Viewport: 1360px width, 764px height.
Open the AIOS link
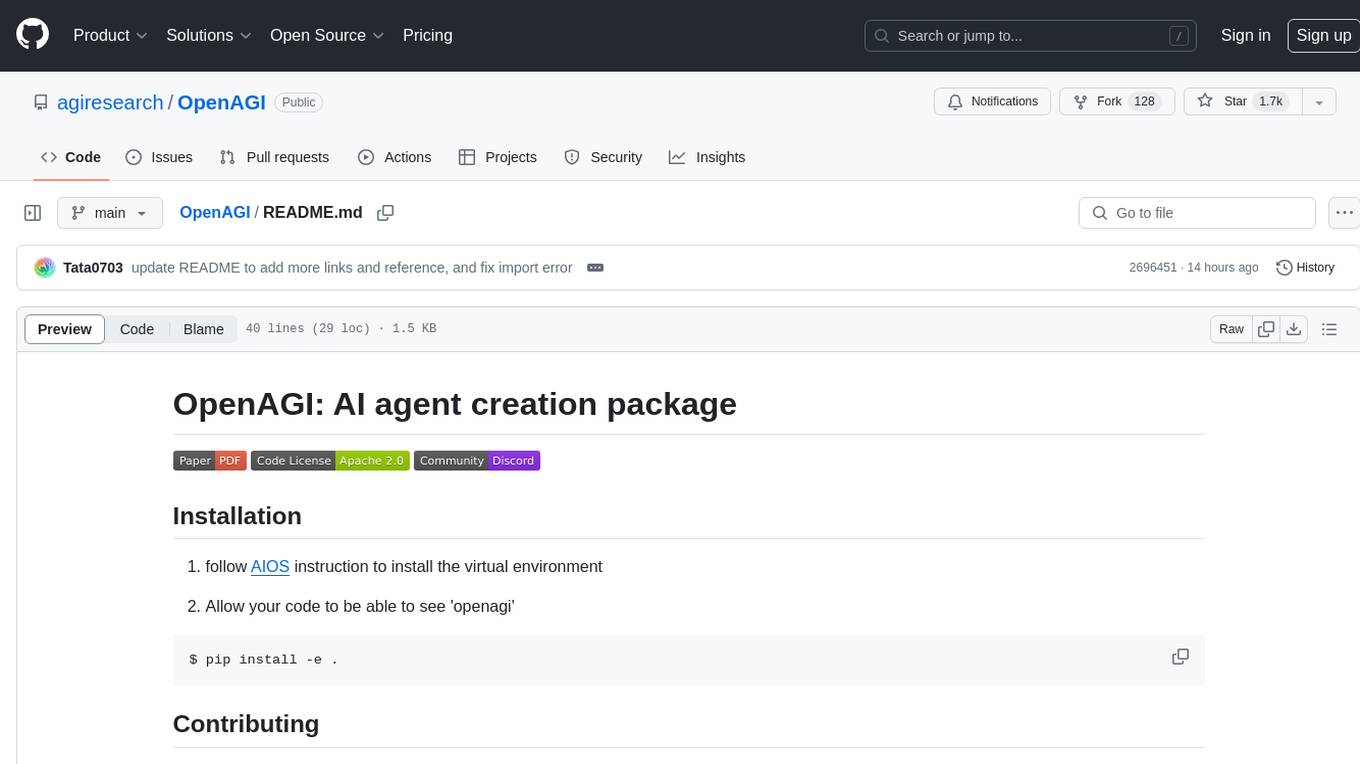point(270,566)
